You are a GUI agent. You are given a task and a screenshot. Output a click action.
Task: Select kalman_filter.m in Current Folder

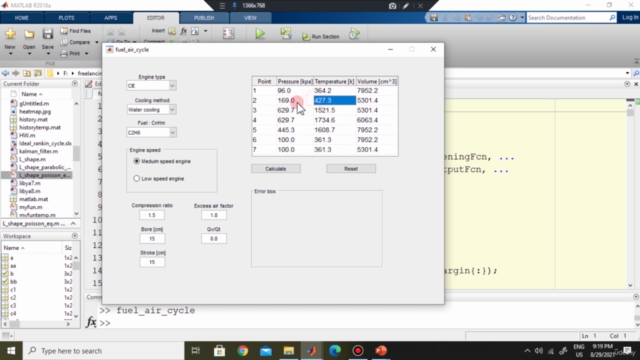click(38, 151)
